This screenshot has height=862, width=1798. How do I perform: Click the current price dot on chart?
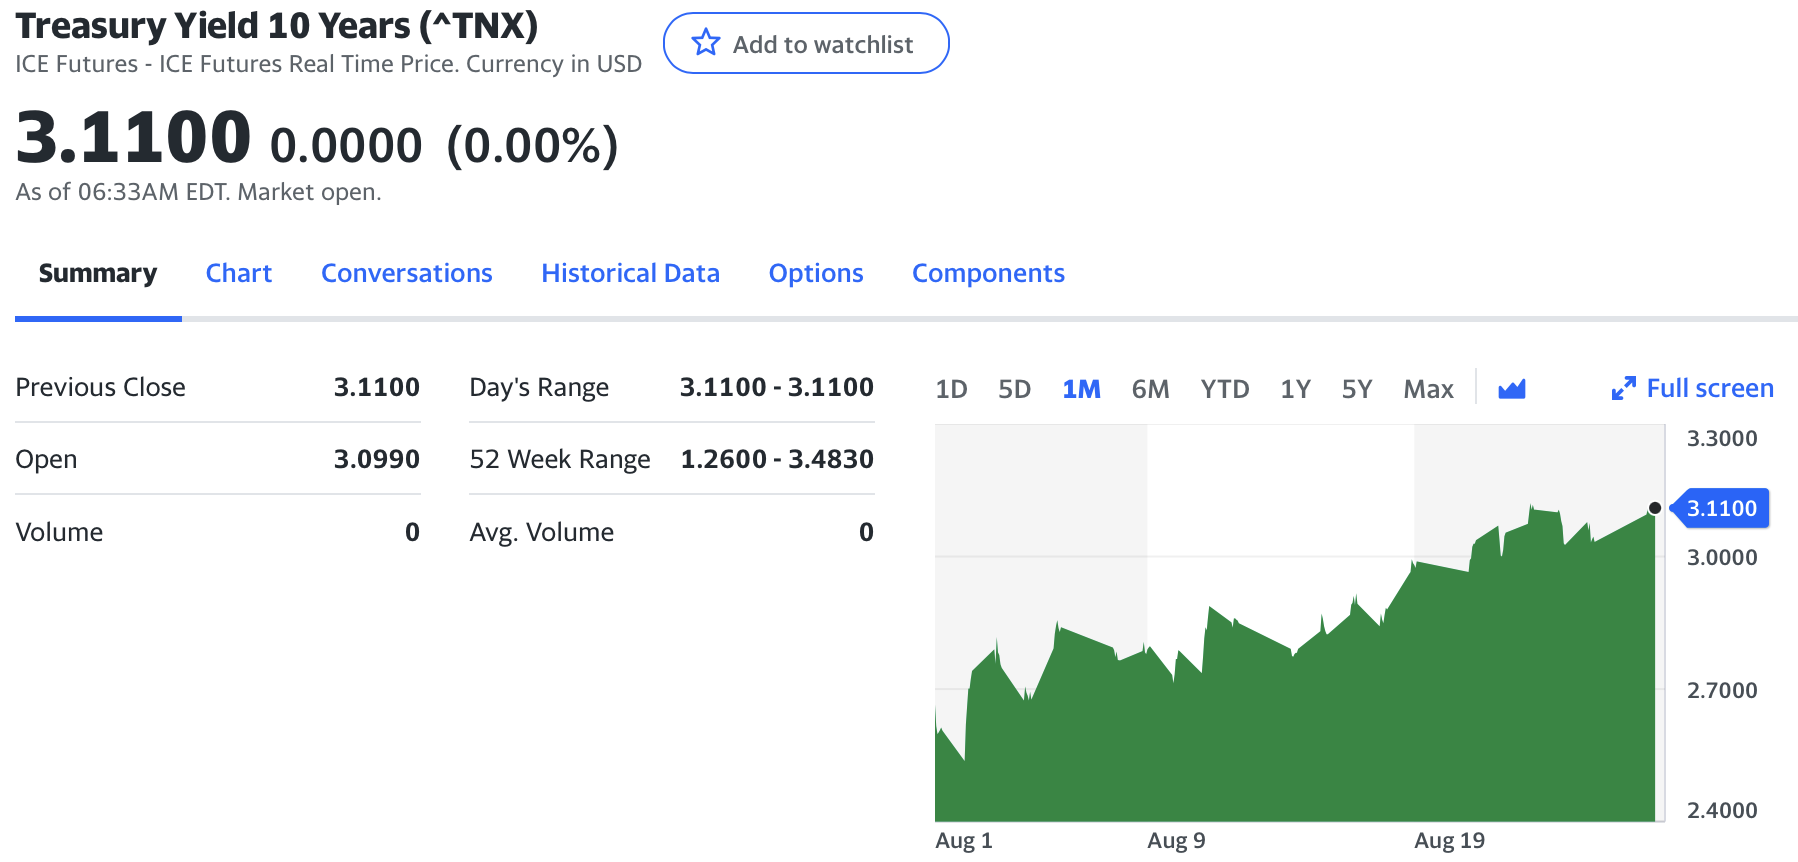pyautogui.click(x=1655, y=508)
